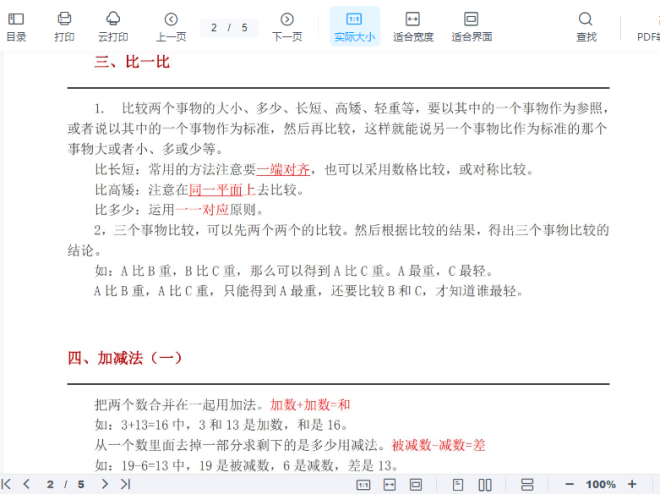Viewport: 660px width, 500px height.
Task: Jump to first page in status bar
Action: coord(7,485)
